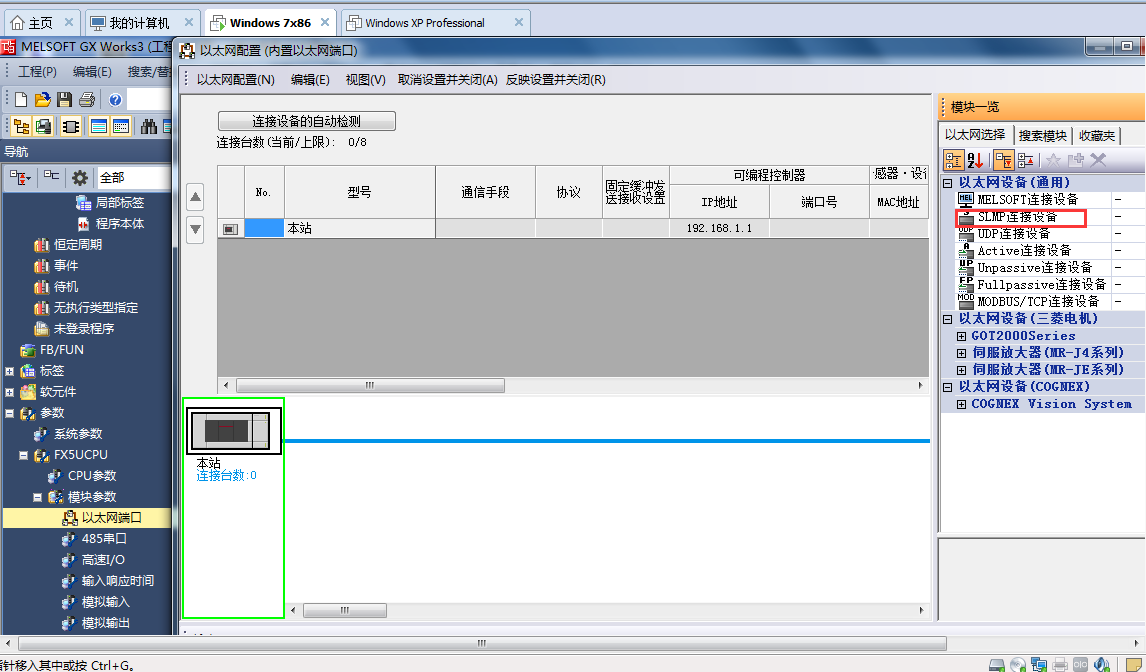Select MODBUS/TCP连接设备 item
Image resolution: width=1146 pixels, height=672 pixels.
click(1037, 301)
